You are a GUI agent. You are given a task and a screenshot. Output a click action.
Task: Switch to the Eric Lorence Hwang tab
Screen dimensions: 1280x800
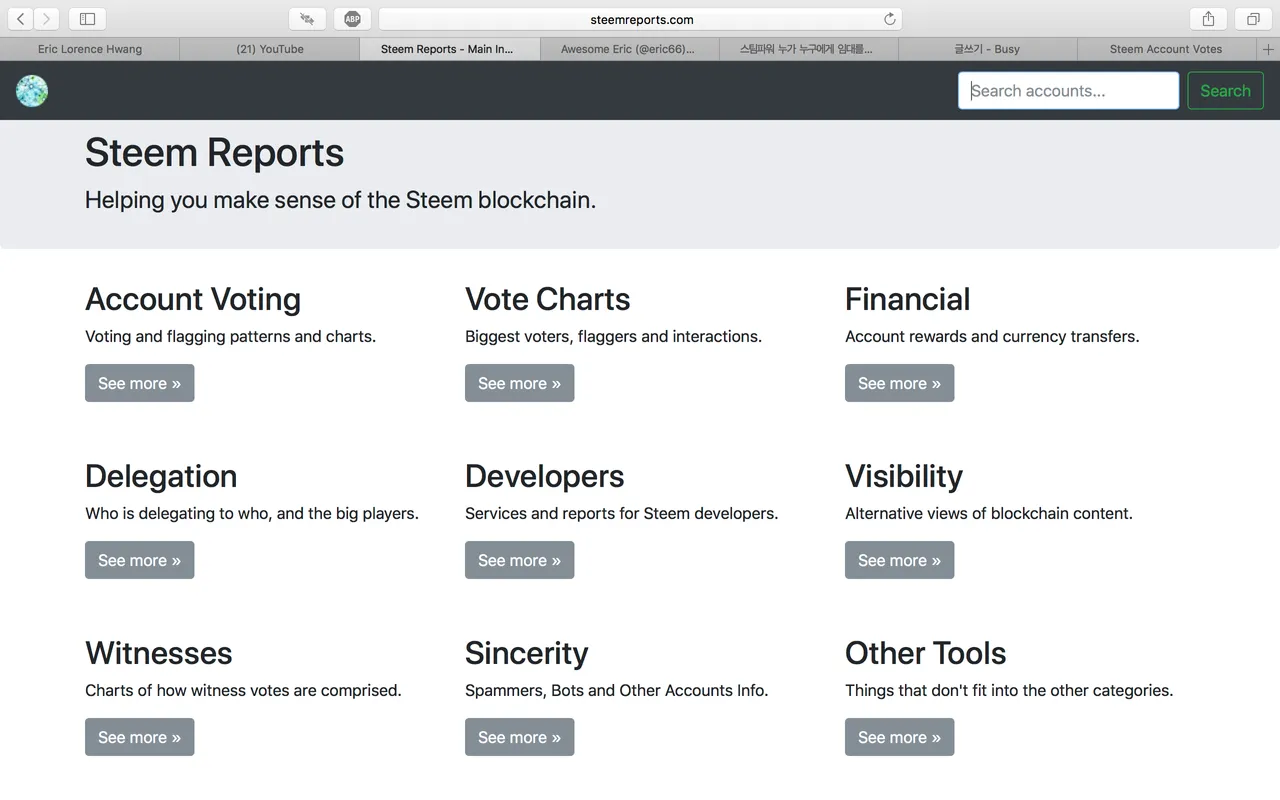point(90,49)
